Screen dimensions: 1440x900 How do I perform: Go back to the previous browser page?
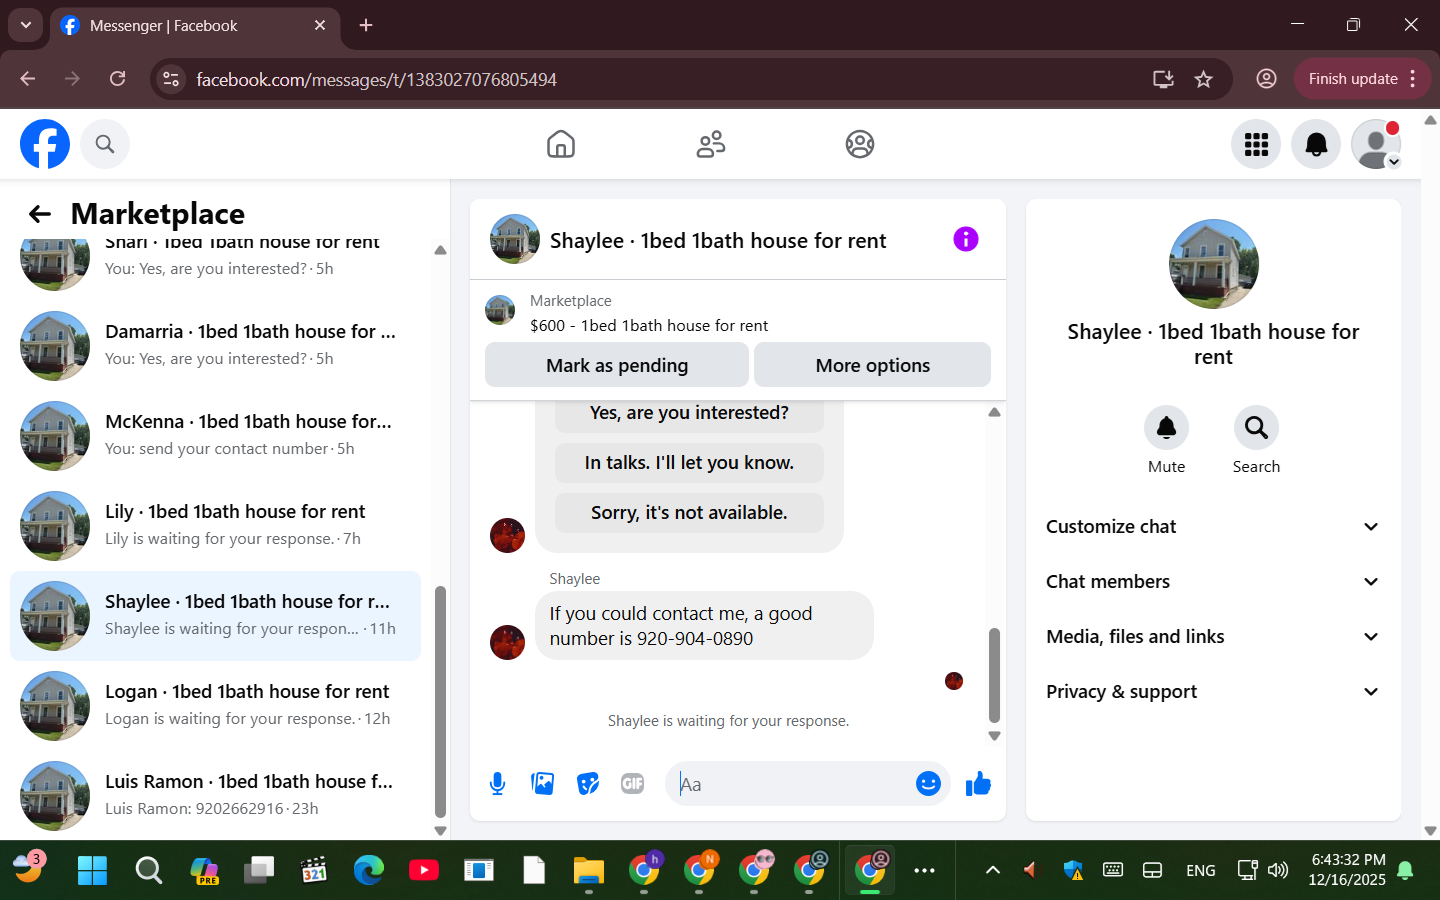point(28,79)
